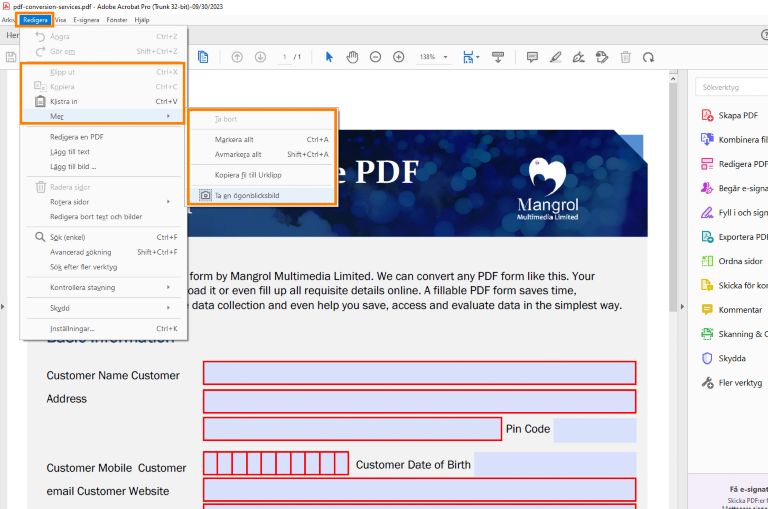Click the read mode toolbar icon

(498, 57)
